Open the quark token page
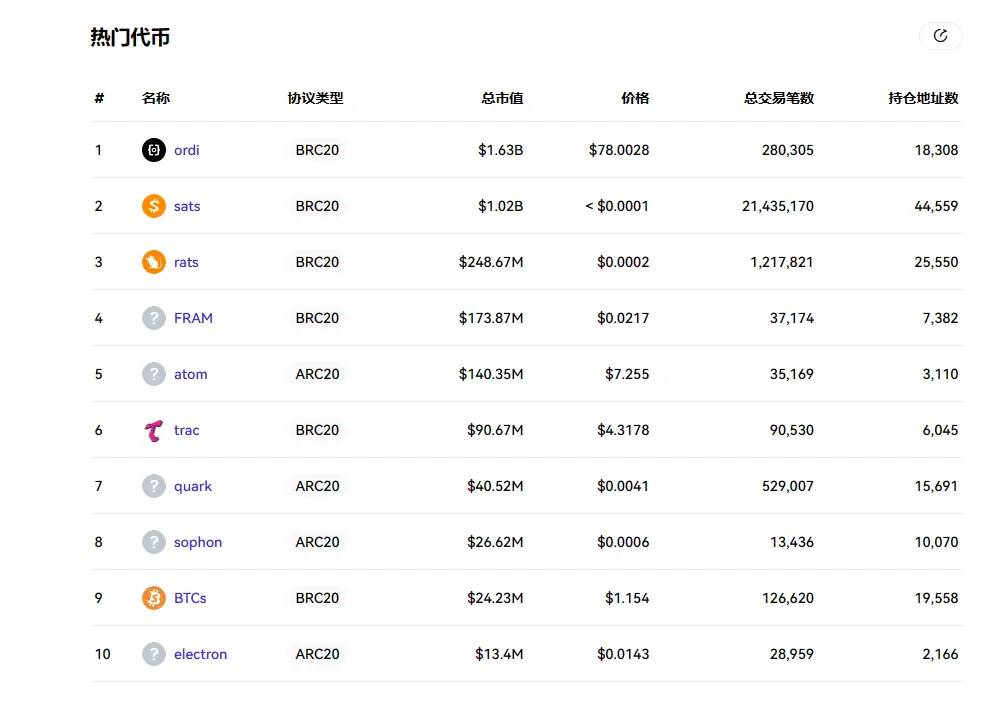 193,486
